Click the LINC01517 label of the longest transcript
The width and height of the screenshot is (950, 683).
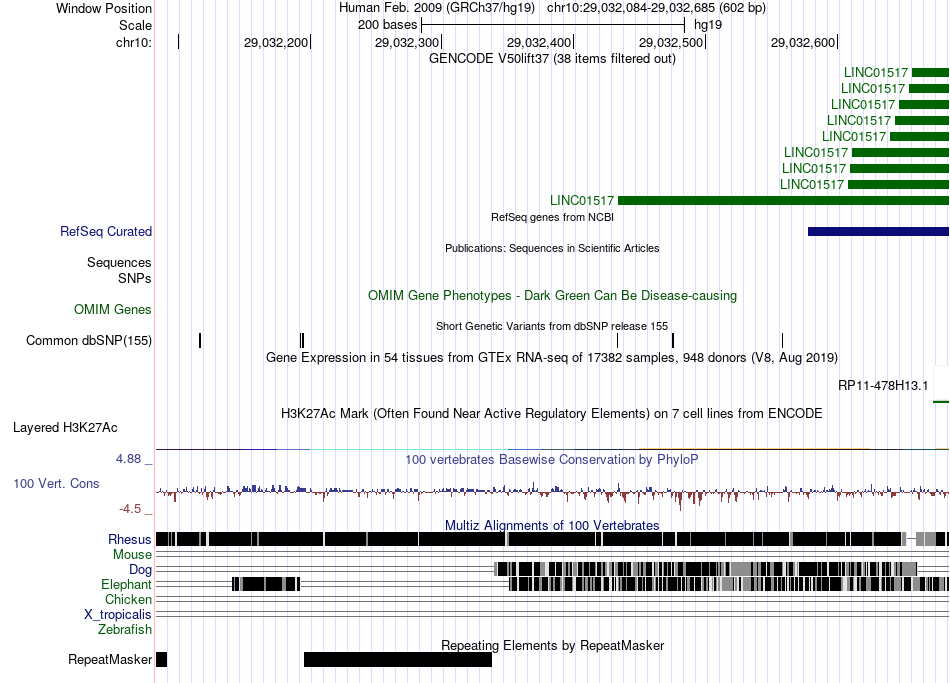[x=582, y=201]
